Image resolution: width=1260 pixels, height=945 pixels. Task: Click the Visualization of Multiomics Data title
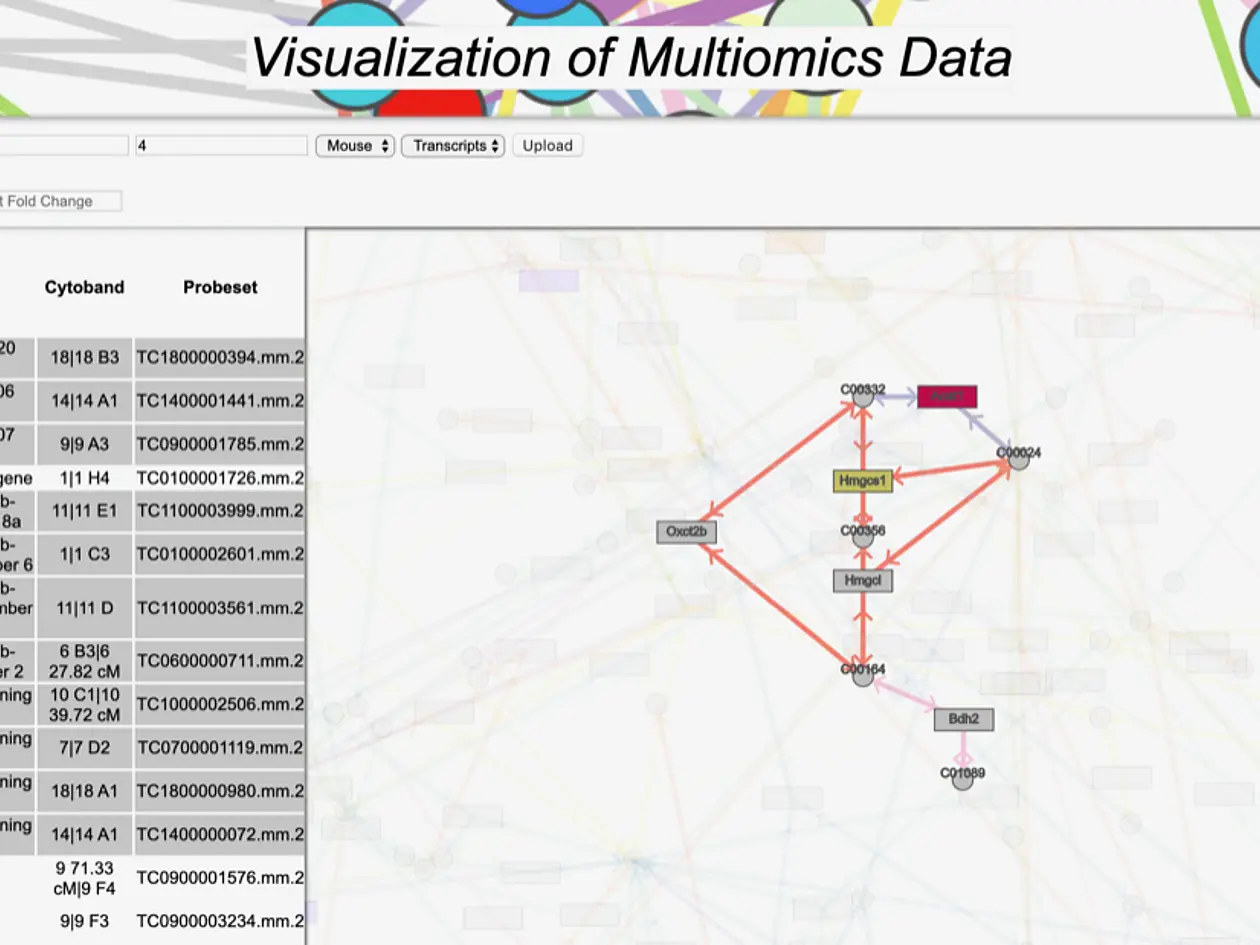630,58
